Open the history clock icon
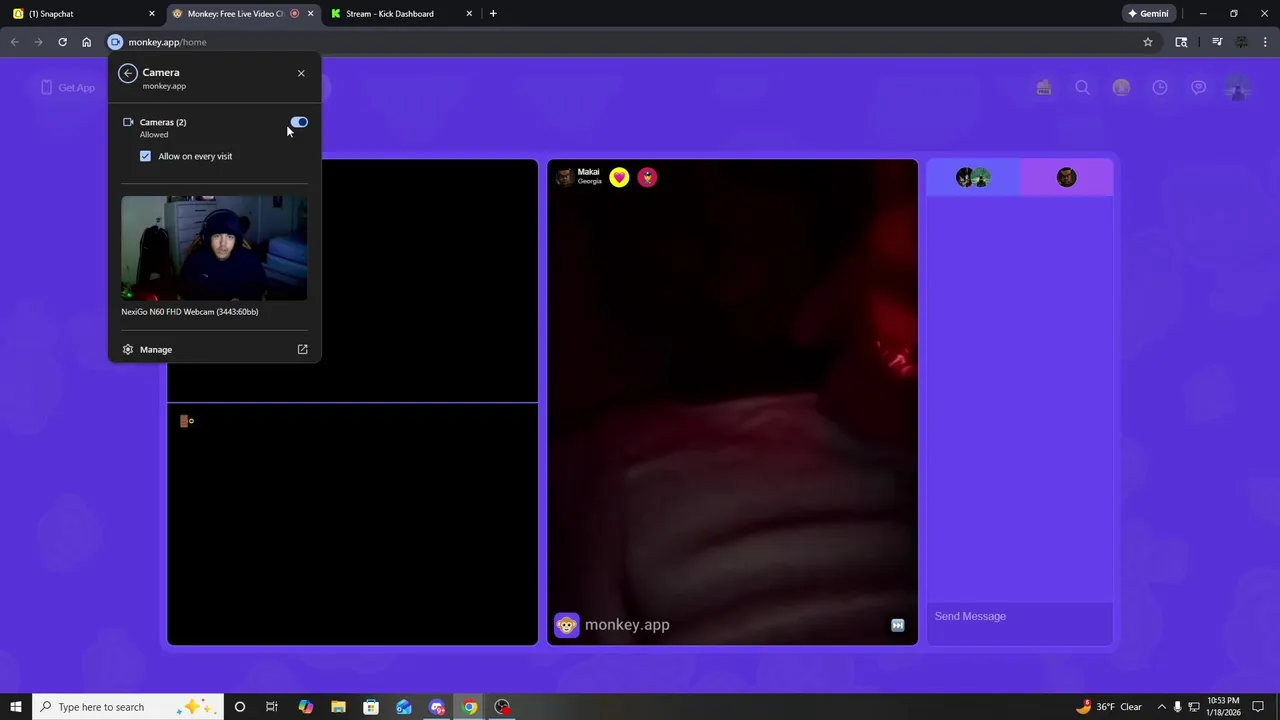 click(x=1160, y=87)
